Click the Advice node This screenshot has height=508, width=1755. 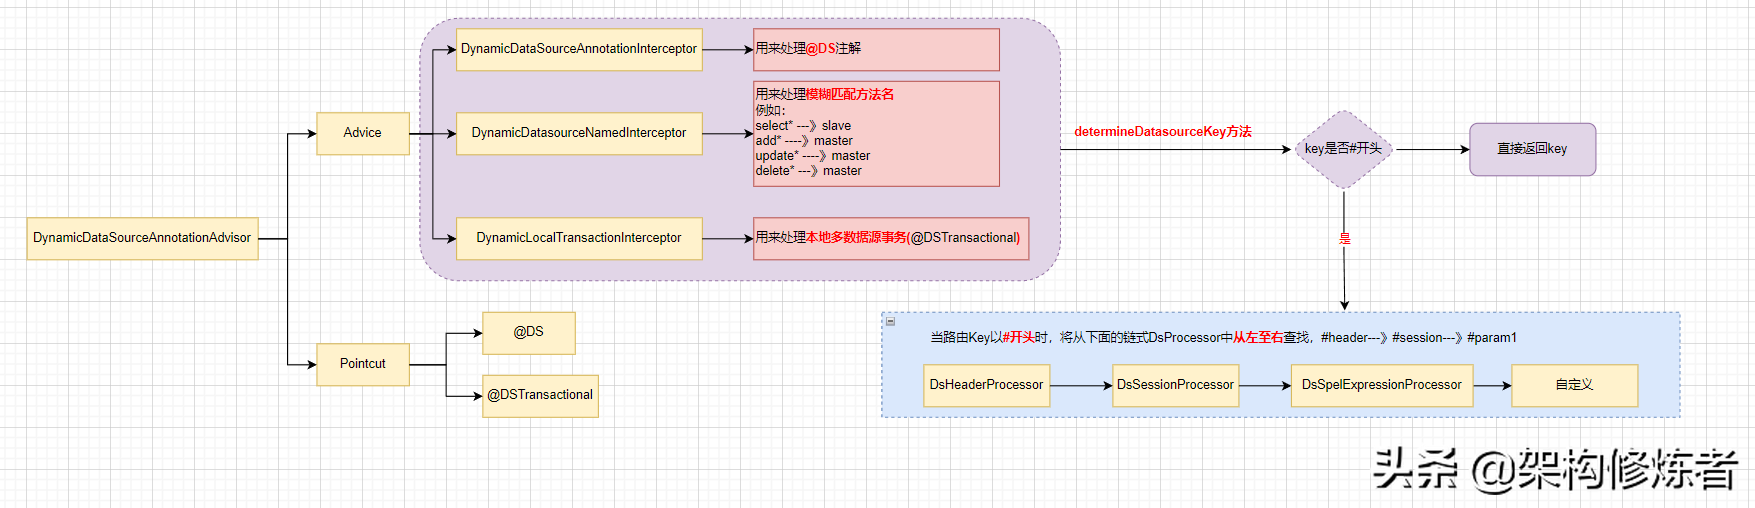363,133
